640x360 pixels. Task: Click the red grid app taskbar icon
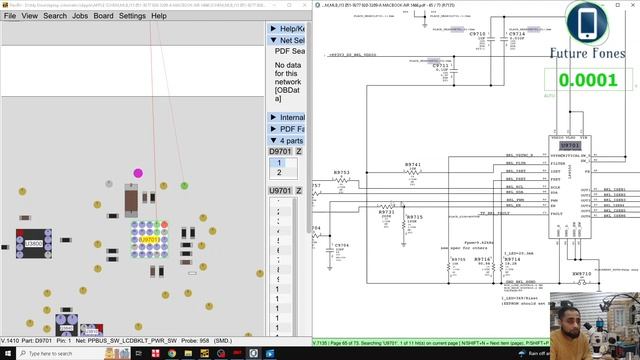click(x=156, y=353)
